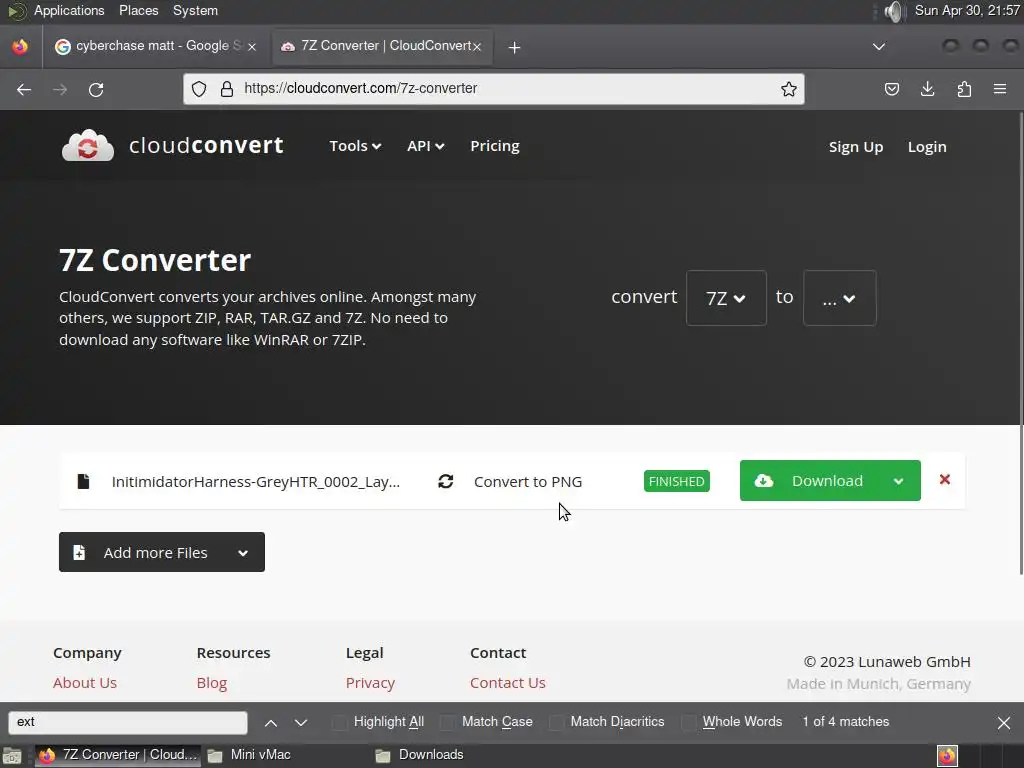Image resolution: width=1024 pixels, height=768 pixels.
Task: Click the Downloads taskbar item
Action: [419, 756]
